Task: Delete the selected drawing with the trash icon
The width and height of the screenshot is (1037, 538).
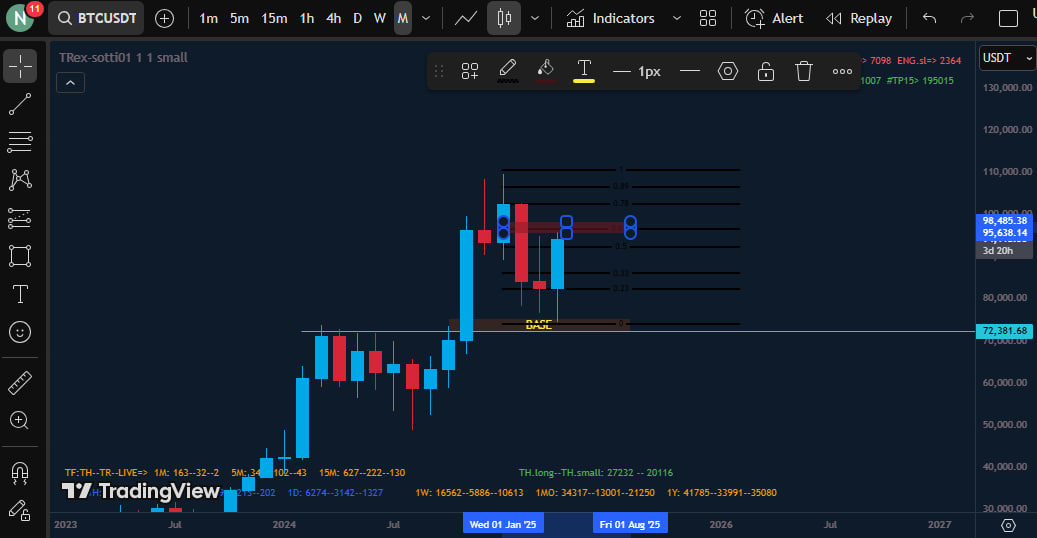Action: tap(803, 71)
